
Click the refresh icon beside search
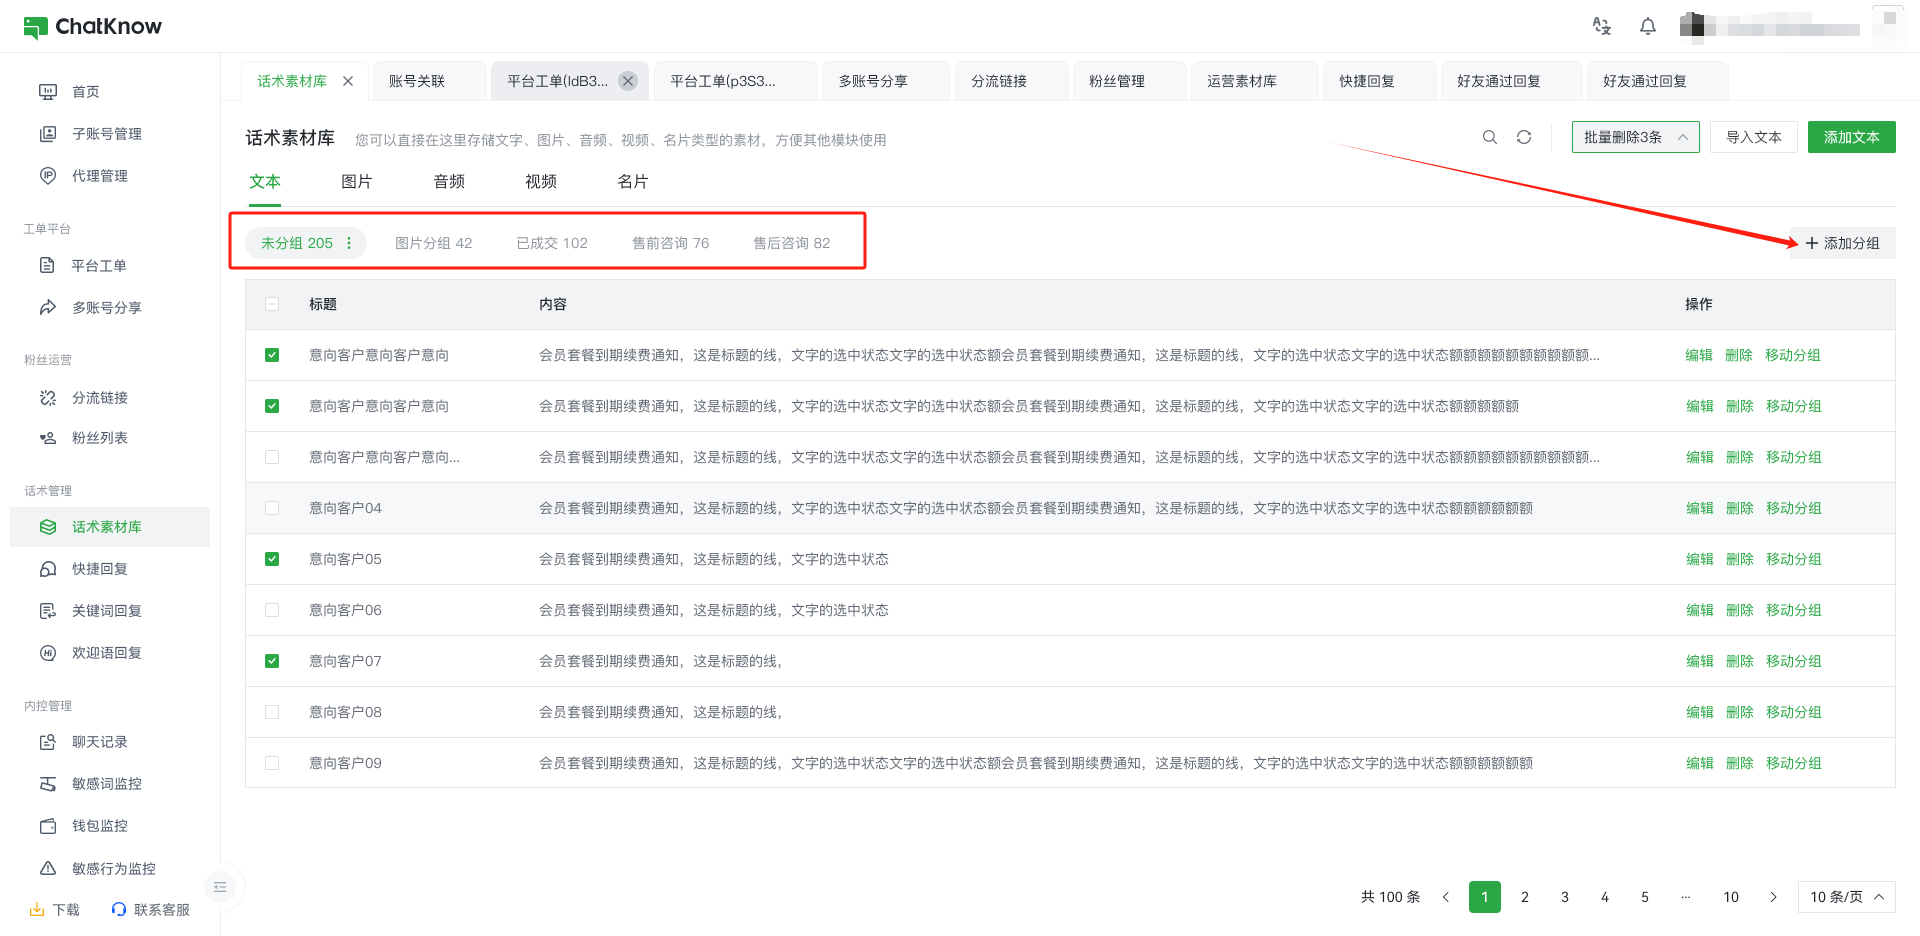(x=1523, y=137)
